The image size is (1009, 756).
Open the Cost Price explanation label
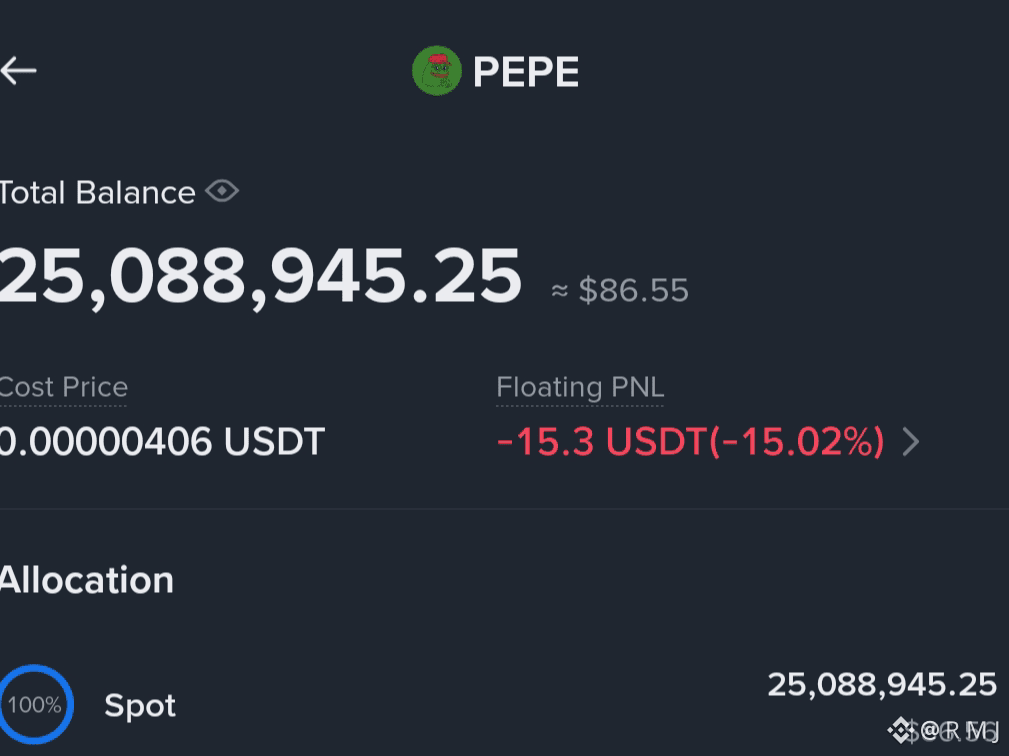point(63,387)
